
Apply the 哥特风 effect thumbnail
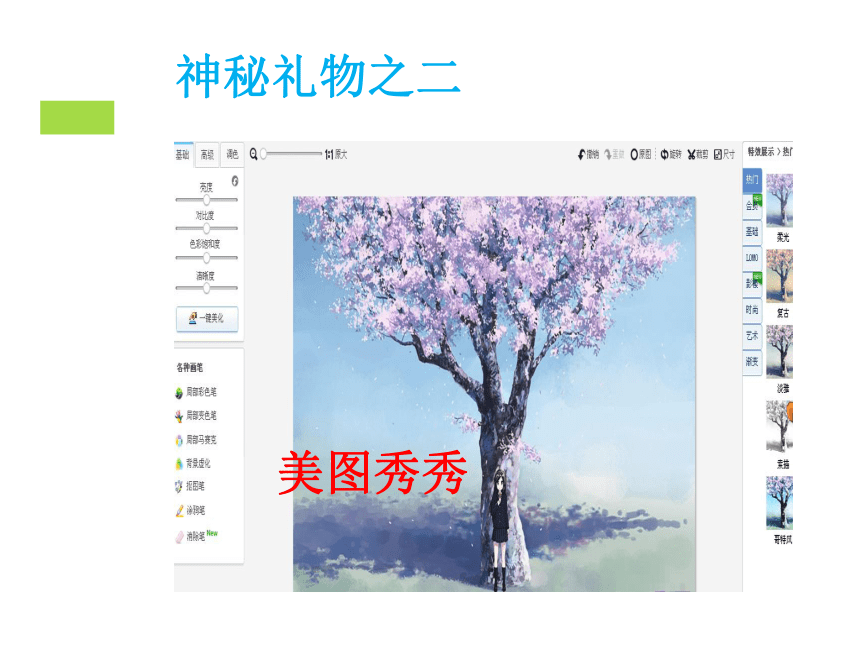[x=779, y=503]
